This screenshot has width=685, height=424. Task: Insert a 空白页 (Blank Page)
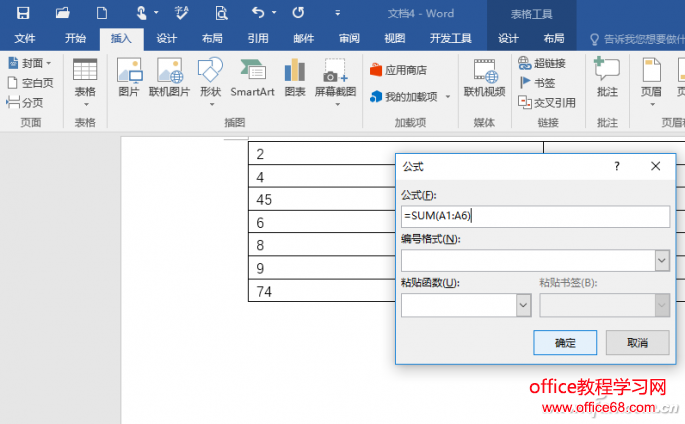31,83
